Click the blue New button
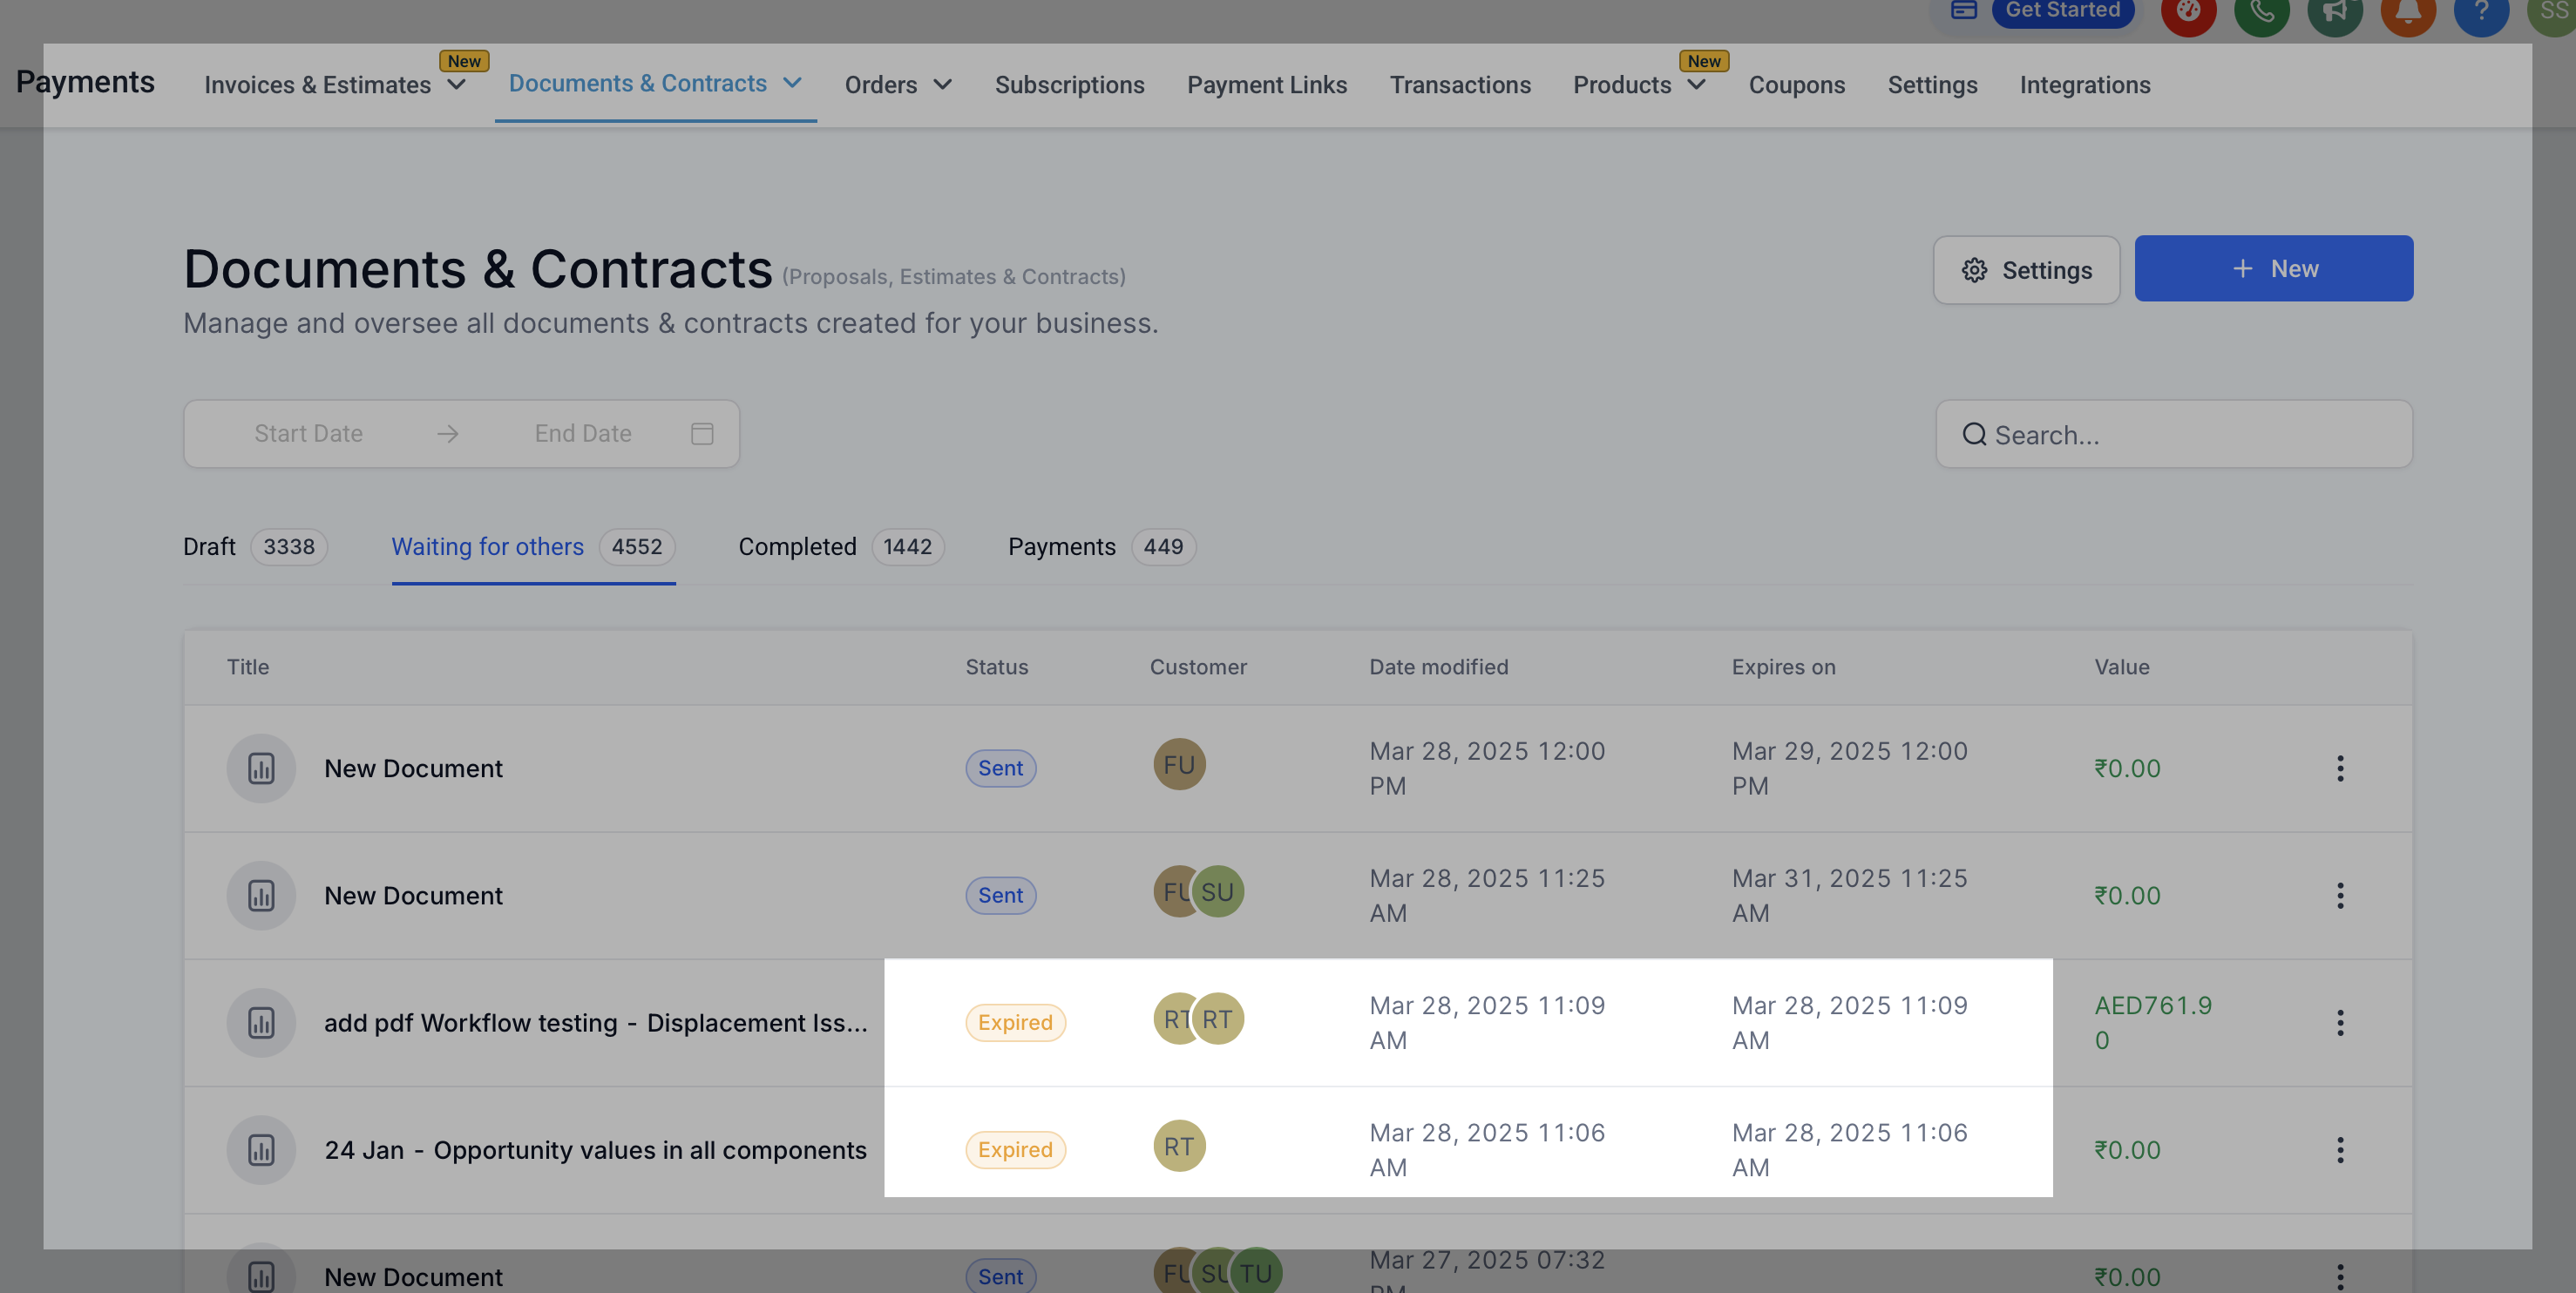2576x1293 pixels. [x=2273, y=269]
